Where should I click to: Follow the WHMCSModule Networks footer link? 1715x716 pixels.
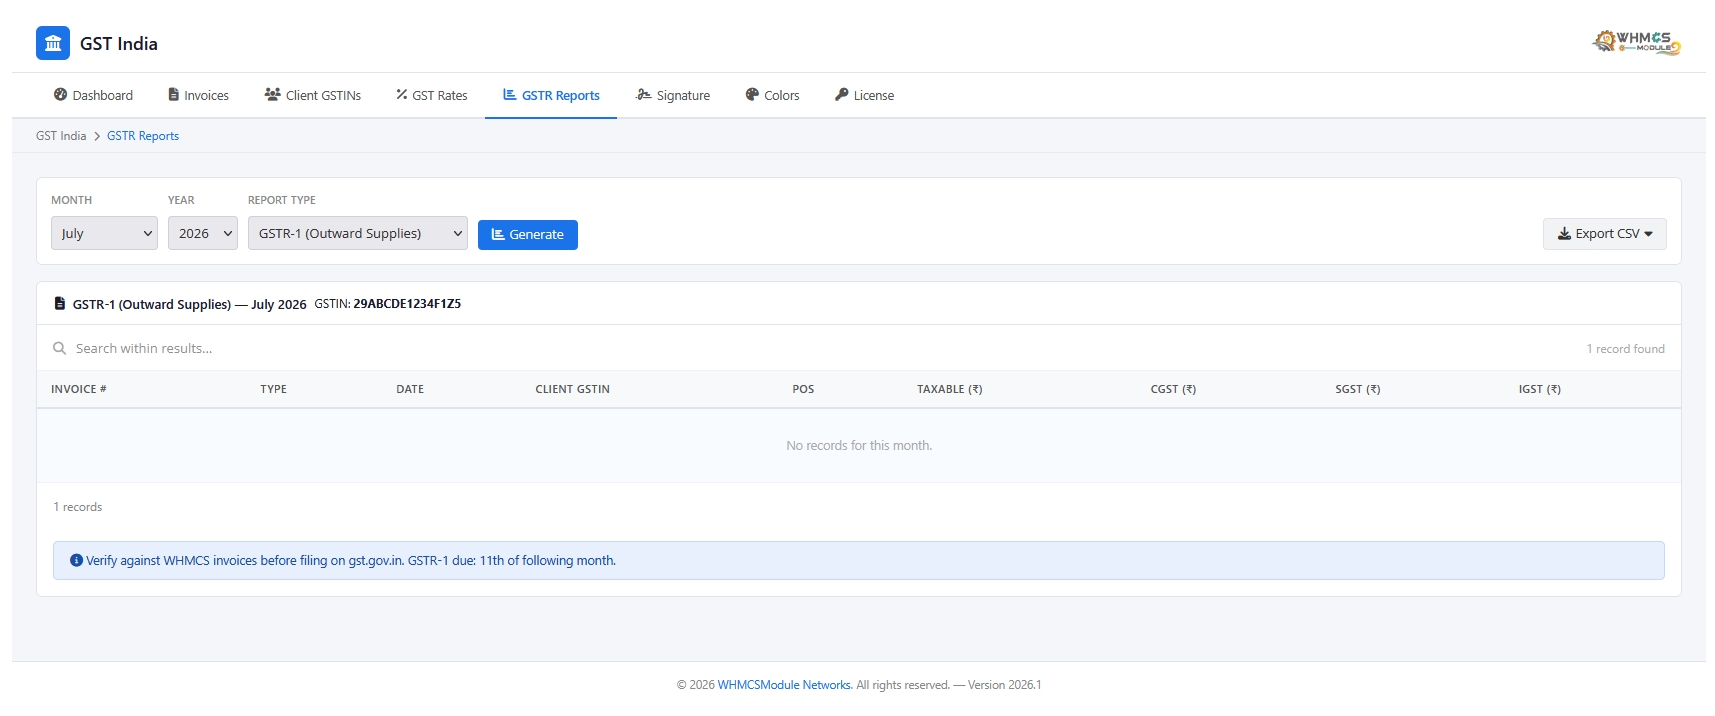784,685
